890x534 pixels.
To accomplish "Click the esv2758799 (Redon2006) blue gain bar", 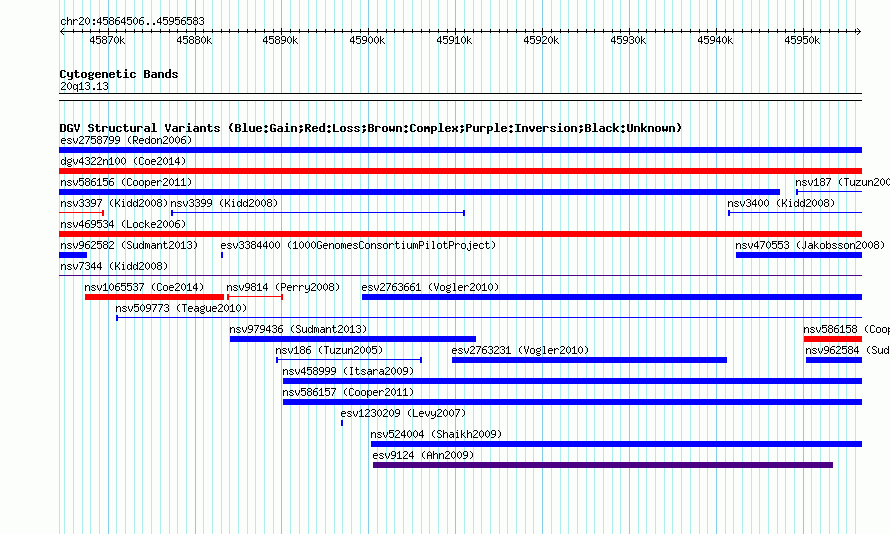I will point(460,150).
